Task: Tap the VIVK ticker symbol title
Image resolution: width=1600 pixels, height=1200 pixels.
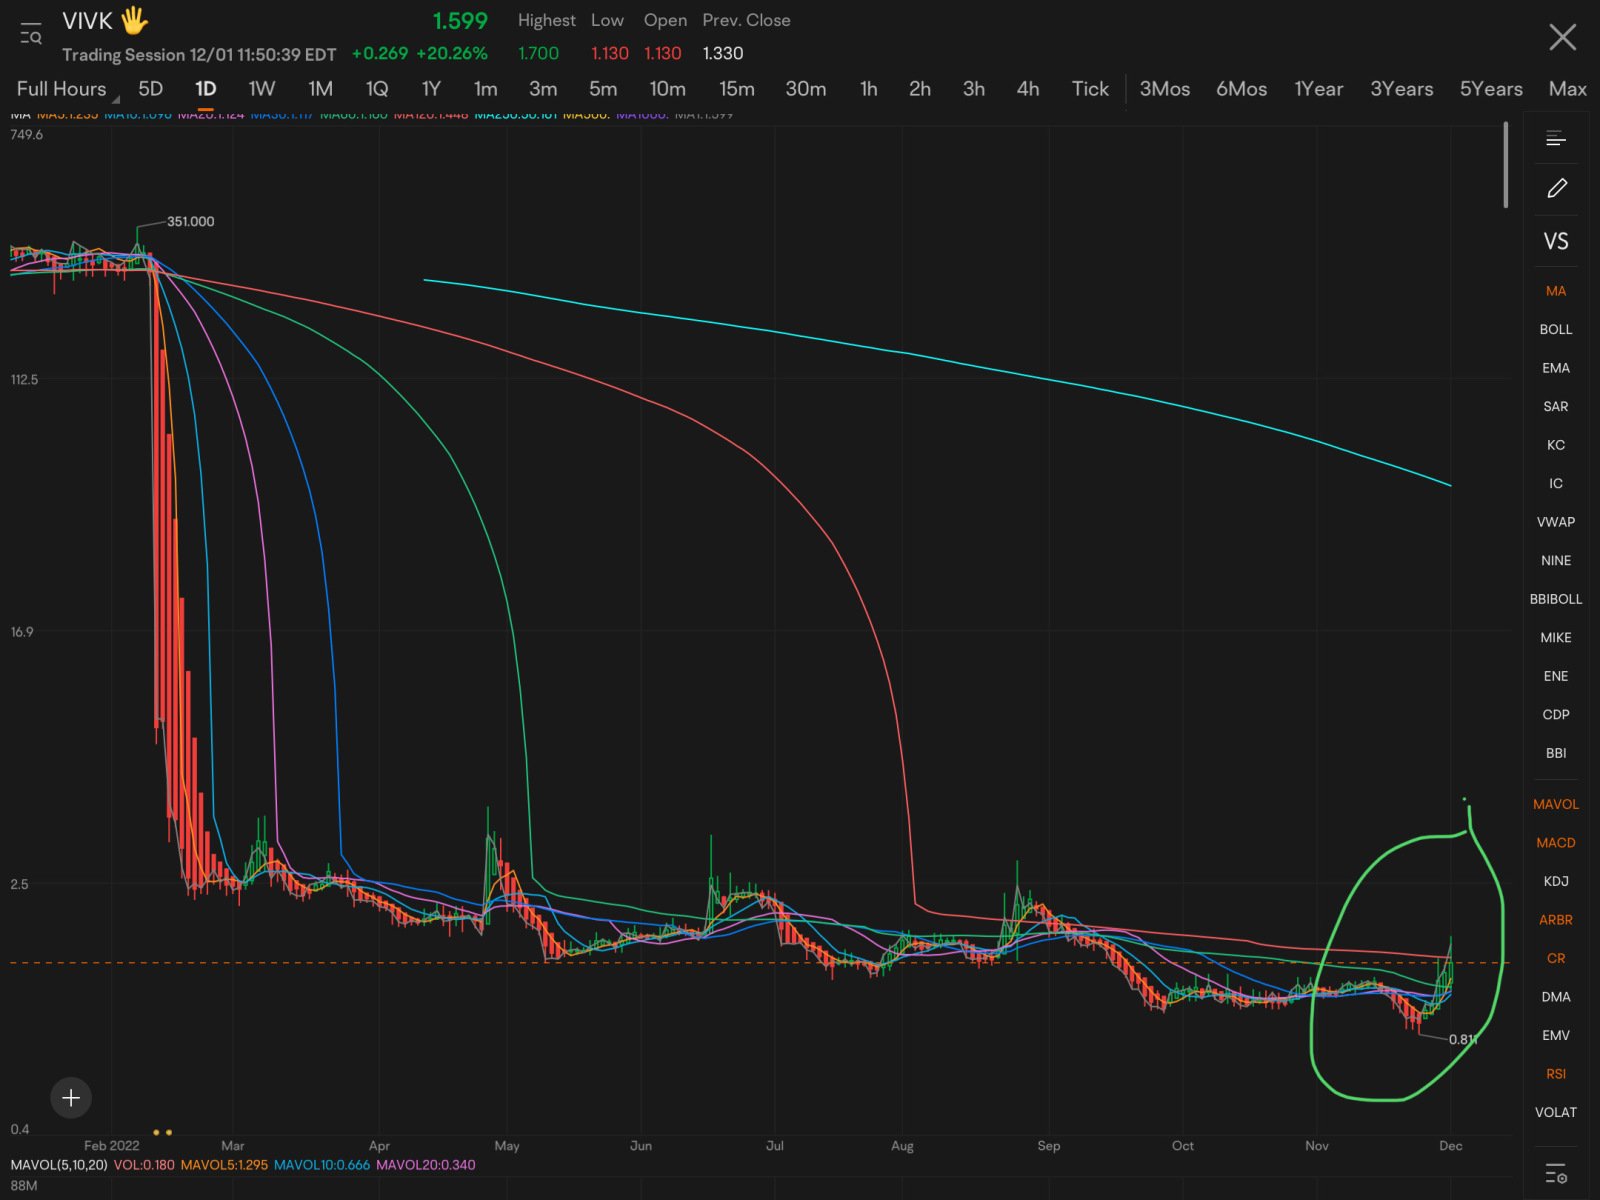Action: click(87, 21)
